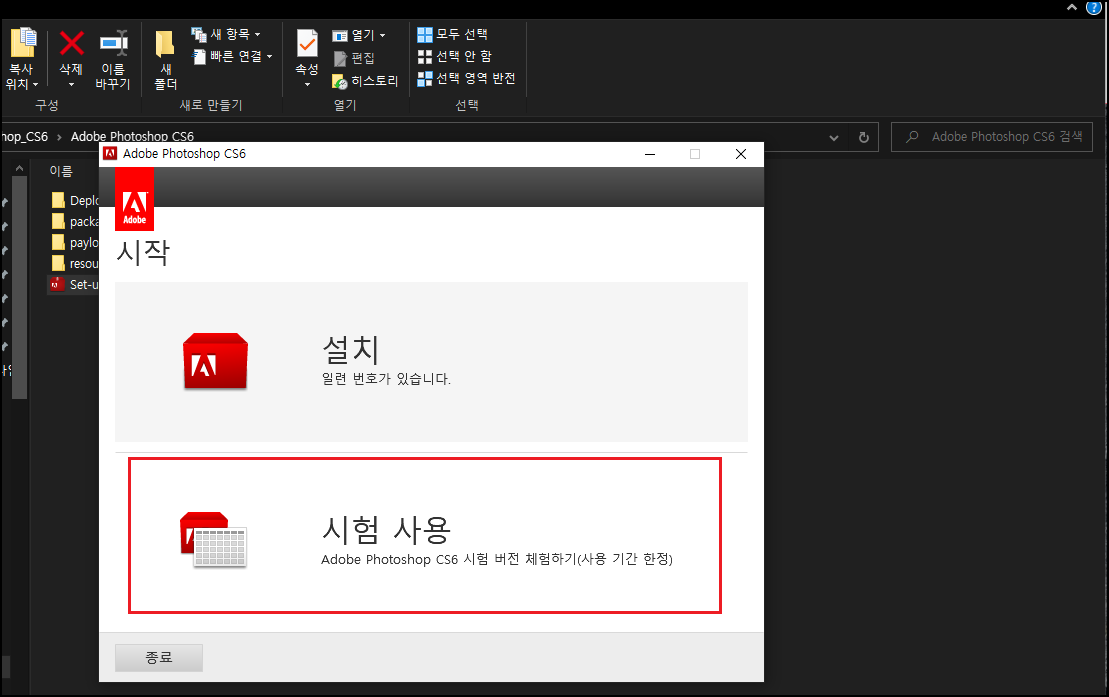The height and width of the screenshot is (697, 1109).
Task: Select the packa… folder in file list
Action: pos(75,221)
